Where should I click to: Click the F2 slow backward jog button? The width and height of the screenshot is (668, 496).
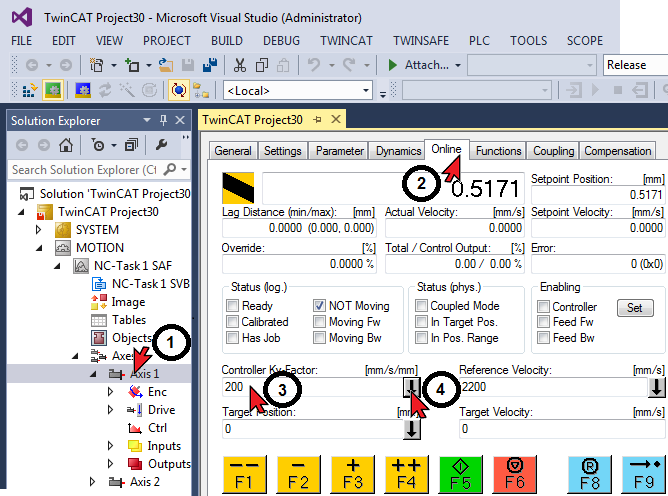pyautogui.click(x=299, y=475)
